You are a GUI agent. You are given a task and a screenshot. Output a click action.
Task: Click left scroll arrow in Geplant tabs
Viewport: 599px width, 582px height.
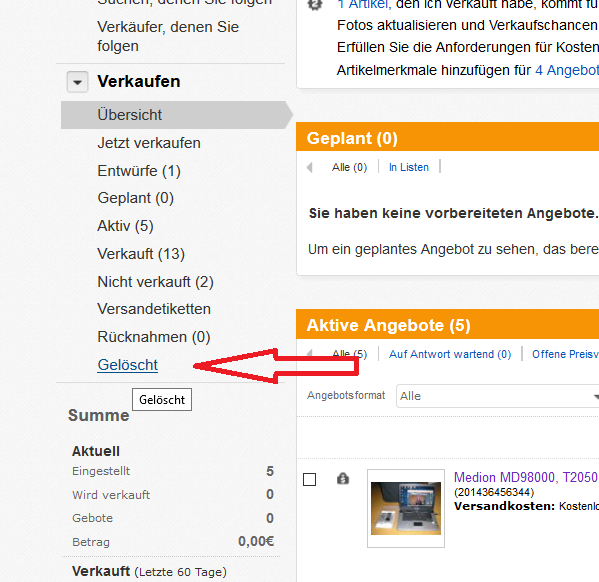(x=310, y=167)
